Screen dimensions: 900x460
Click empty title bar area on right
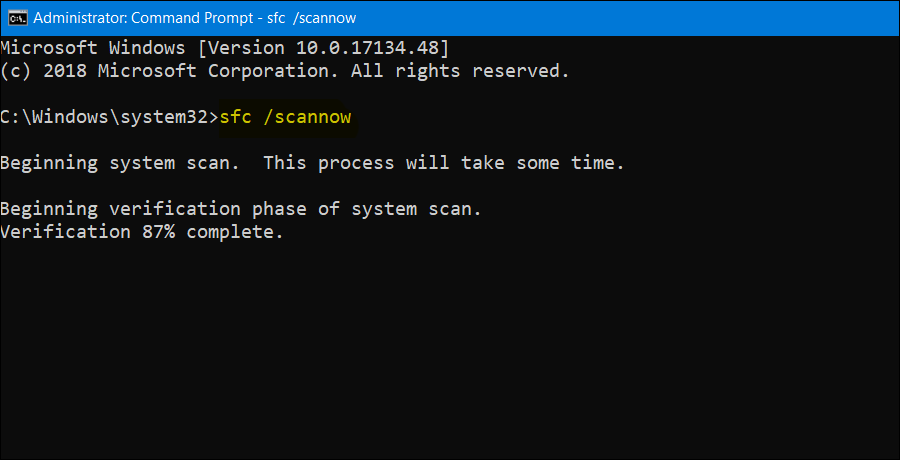click(x=650, y=18)
